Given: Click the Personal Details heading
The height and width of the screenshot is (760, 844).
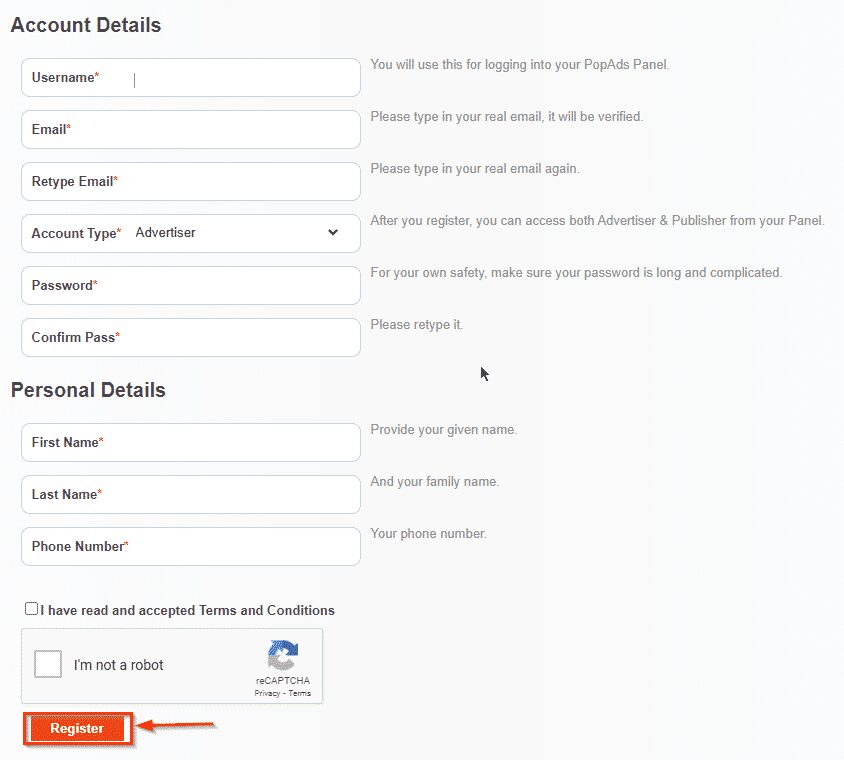Looking at the screenshot, I should [x=88, y=390].
